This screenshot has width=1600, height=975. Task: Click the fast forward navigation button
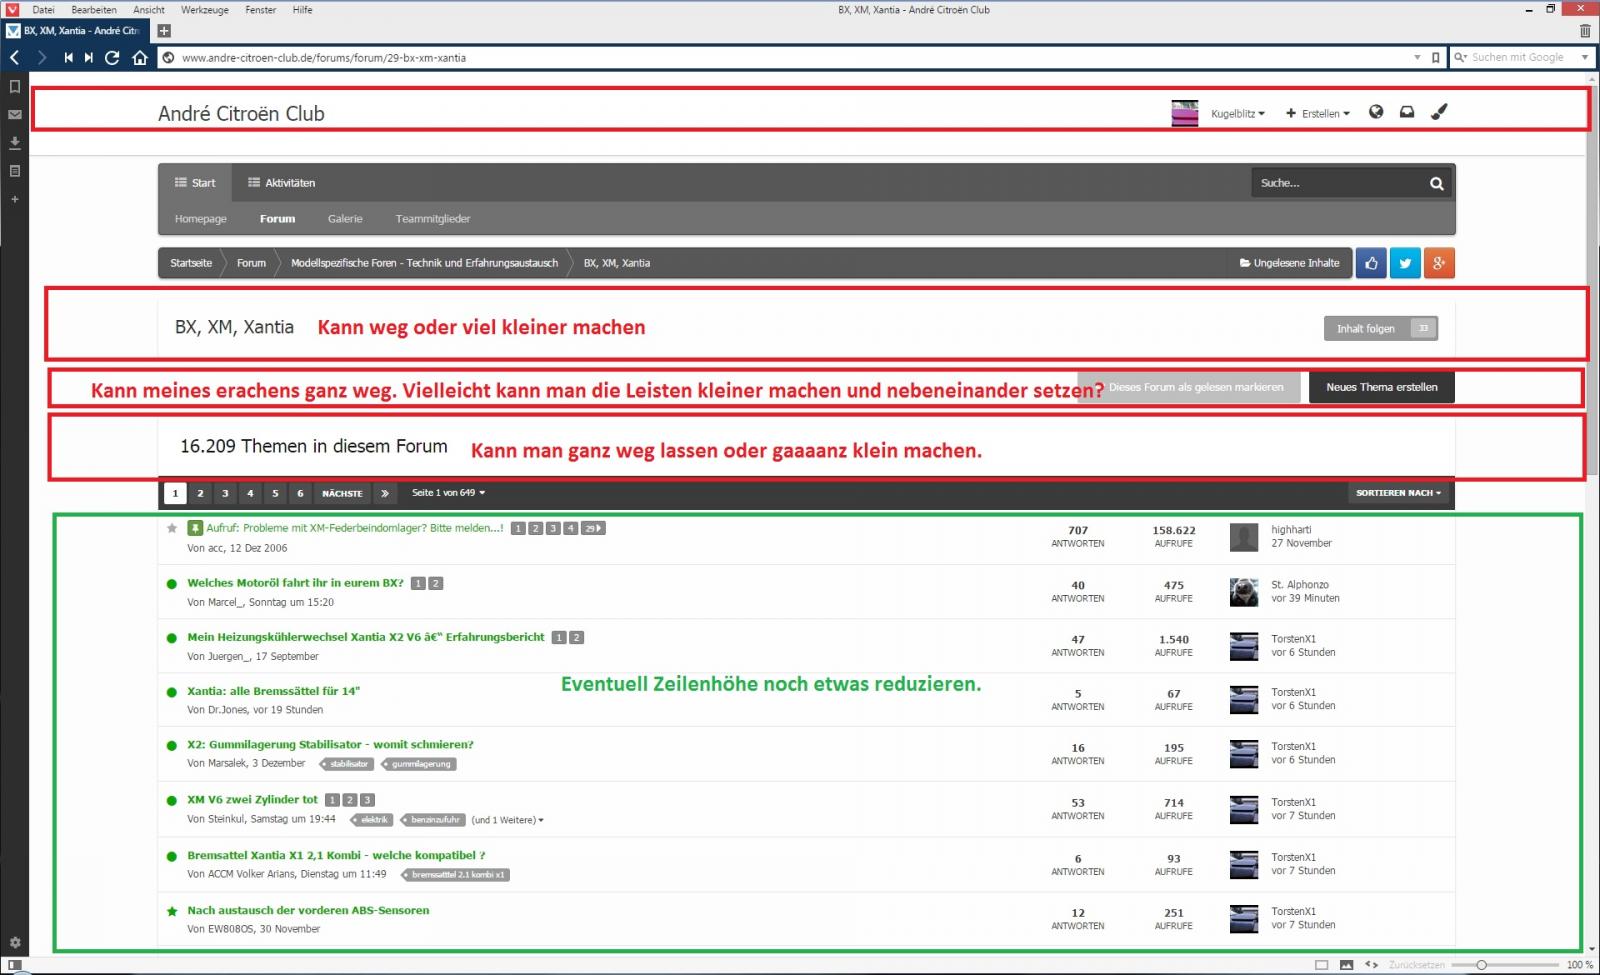pyautogui.click(x=89, y=57)
